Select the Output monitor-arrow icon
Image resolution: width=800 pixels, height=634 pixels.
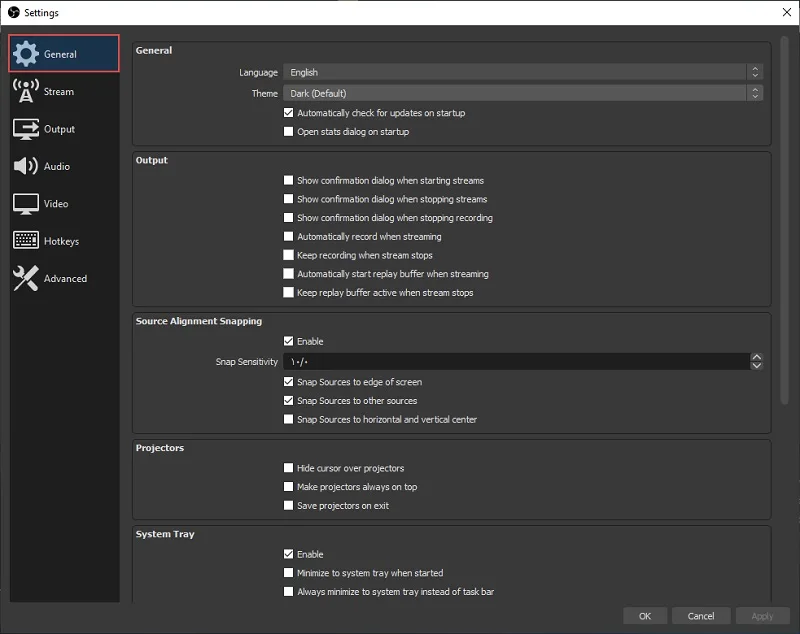coord(26,129)
